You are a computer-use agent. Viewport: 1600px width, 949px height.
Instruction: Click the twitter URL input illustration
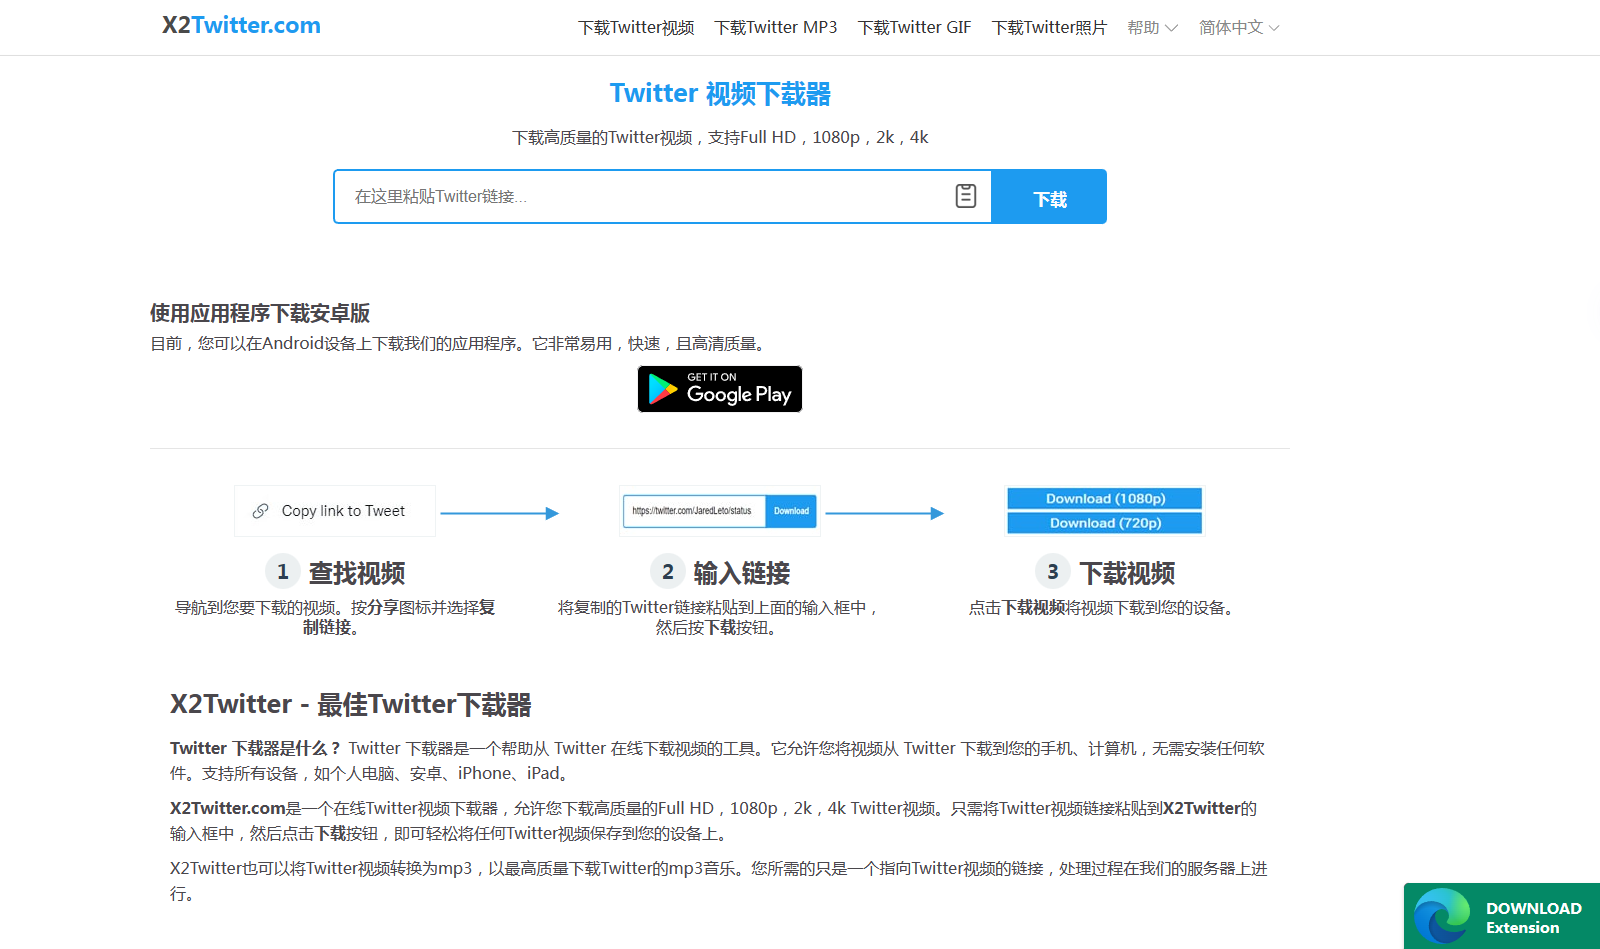(x=720, y=511)
